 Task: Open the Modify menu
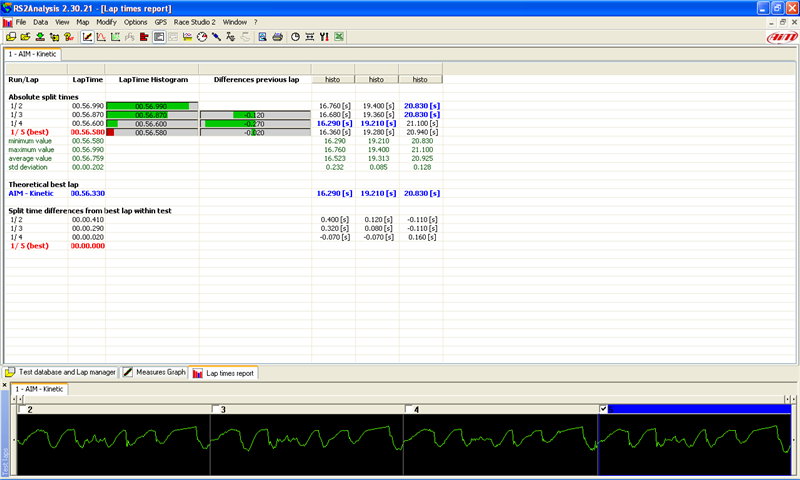click(x=106, y=22)
